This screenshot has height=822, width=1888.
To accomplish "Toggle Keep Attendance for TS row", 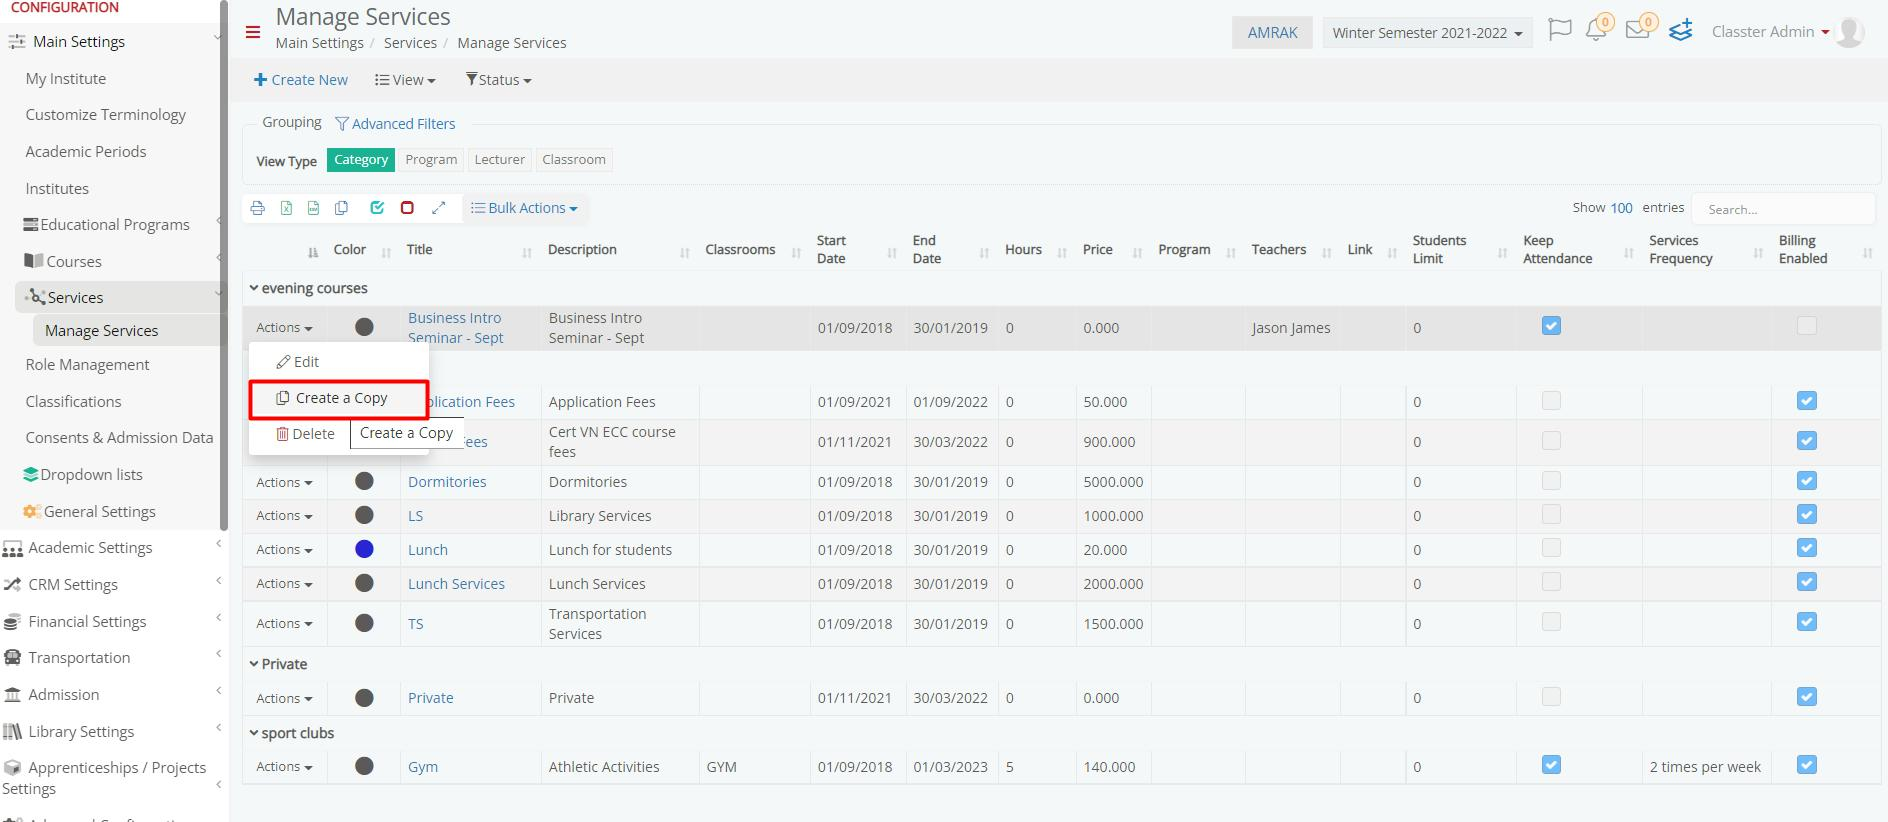I will 1551,622.
